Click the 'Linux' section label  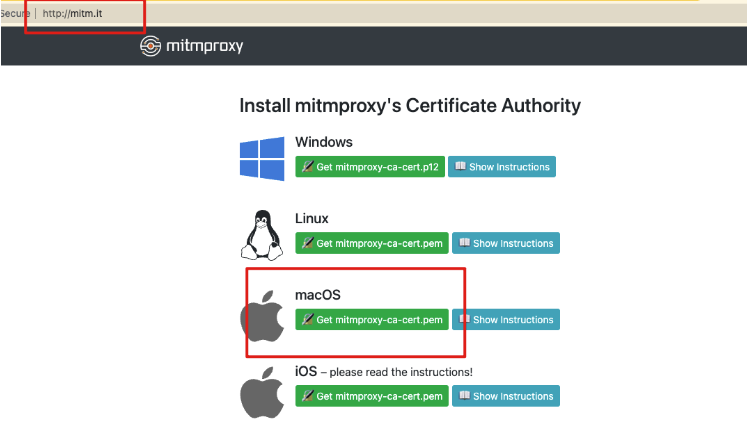tap(312, 218)
